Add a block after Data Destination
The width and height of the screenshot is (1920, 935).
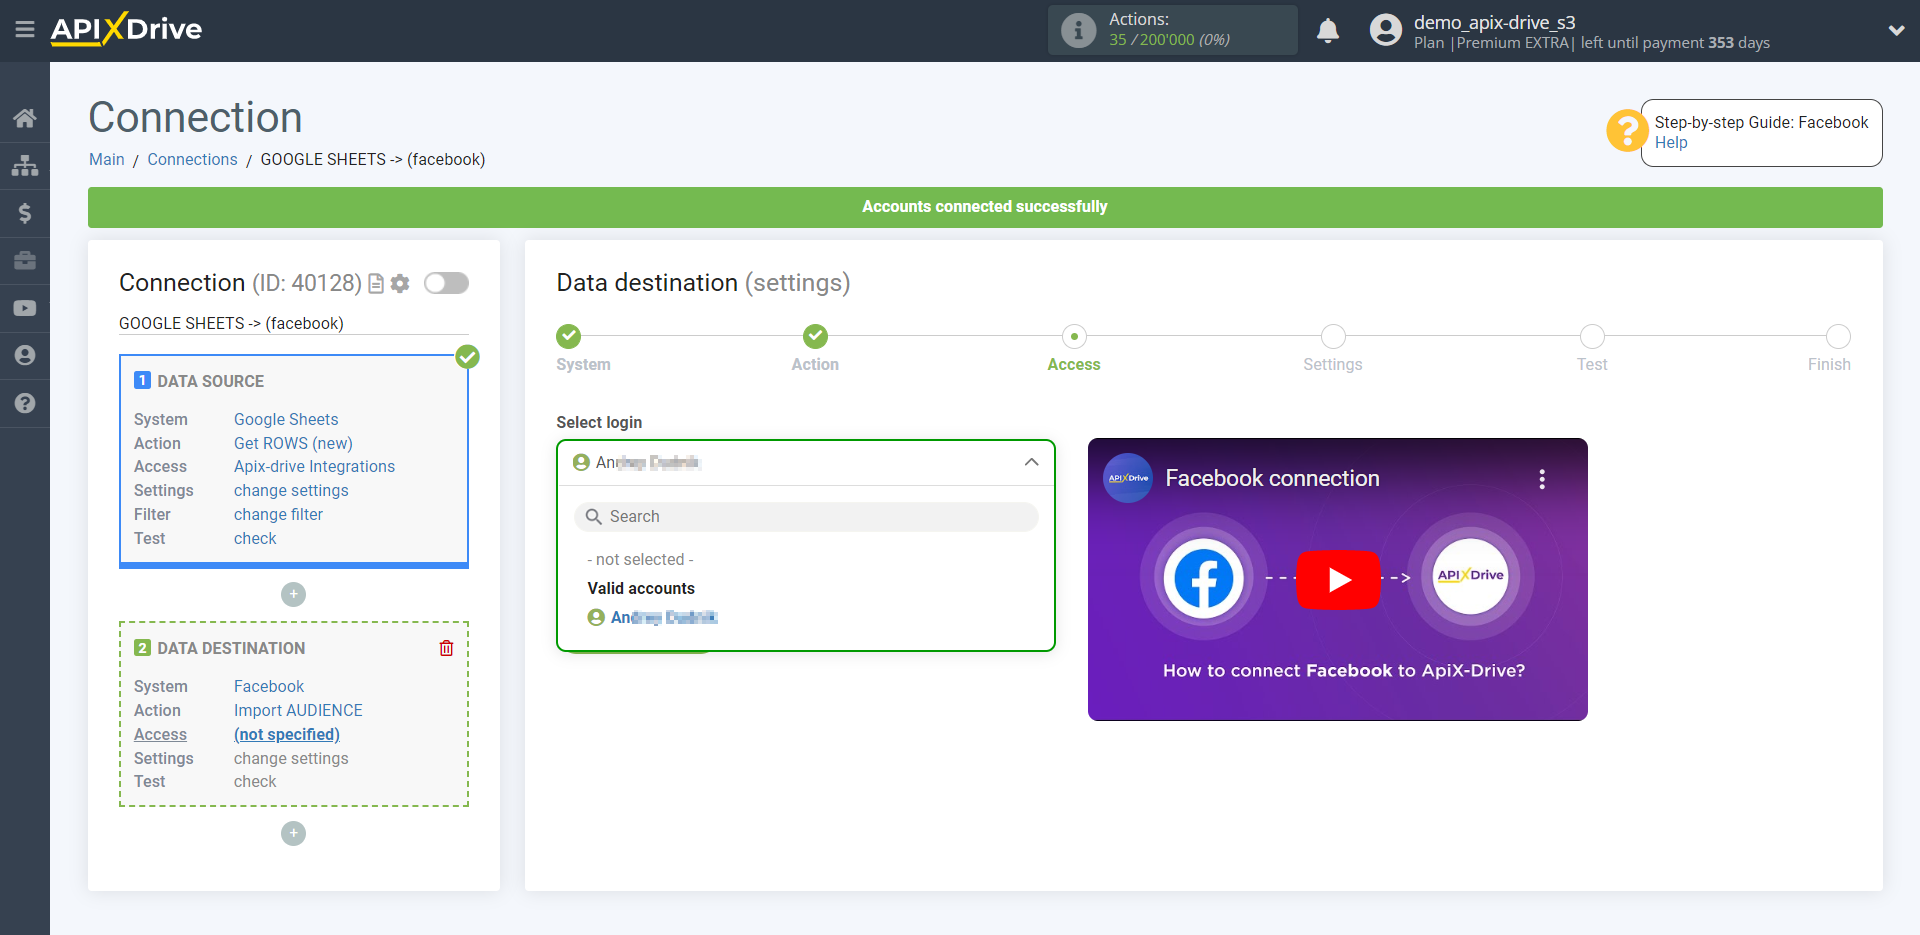(x=293, y=833)
